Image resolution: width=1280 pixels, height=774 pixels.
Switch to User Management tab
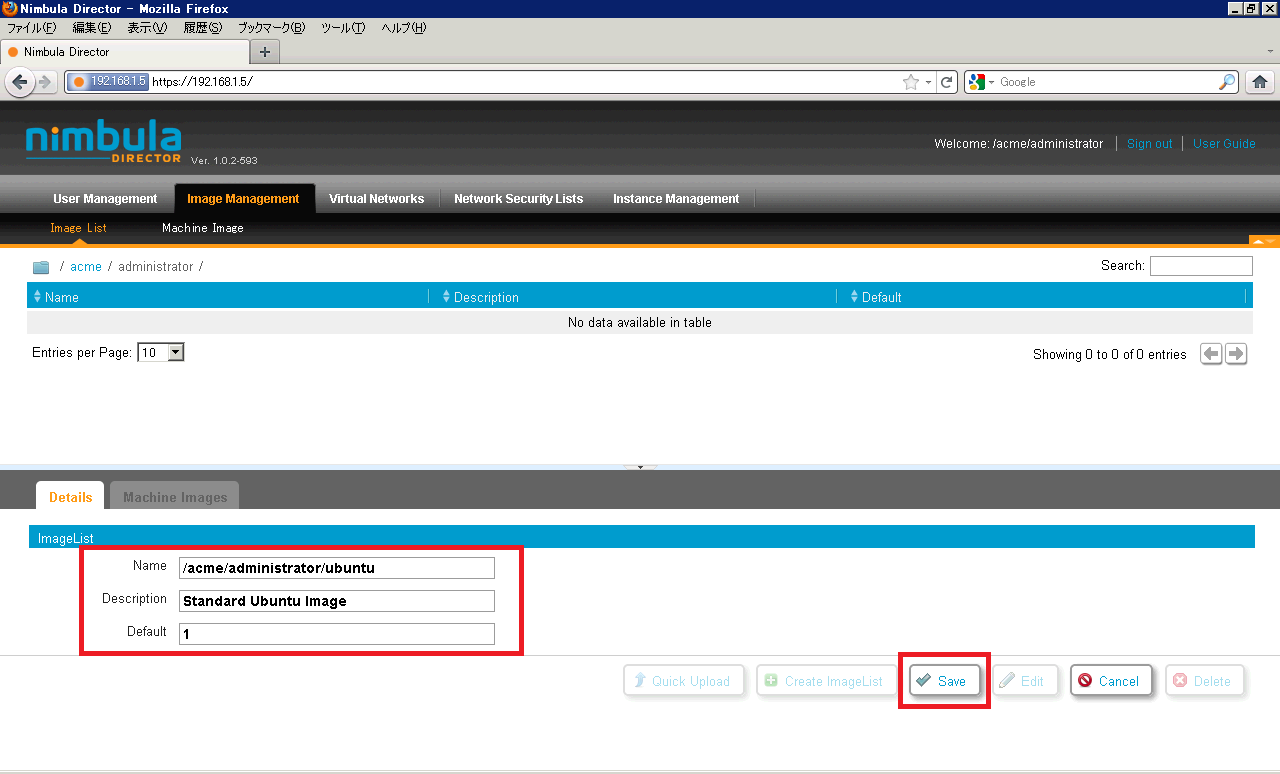tap(105, 199)
